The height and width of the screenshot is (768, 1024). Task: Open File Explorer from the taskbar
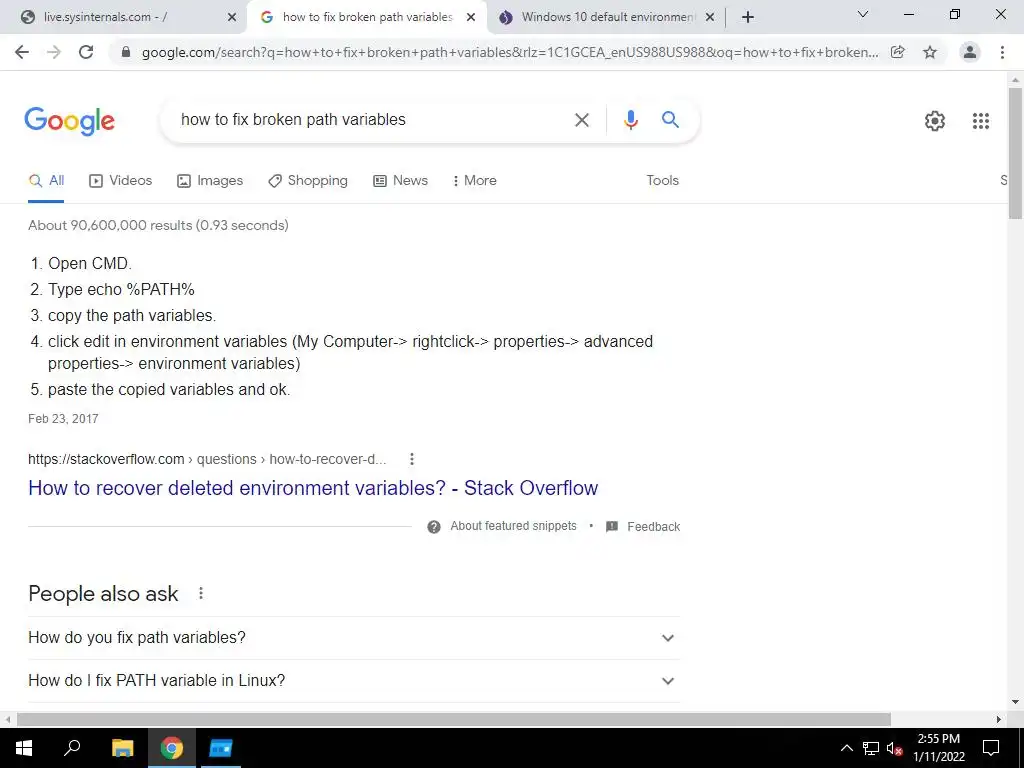tap(122, 748)
